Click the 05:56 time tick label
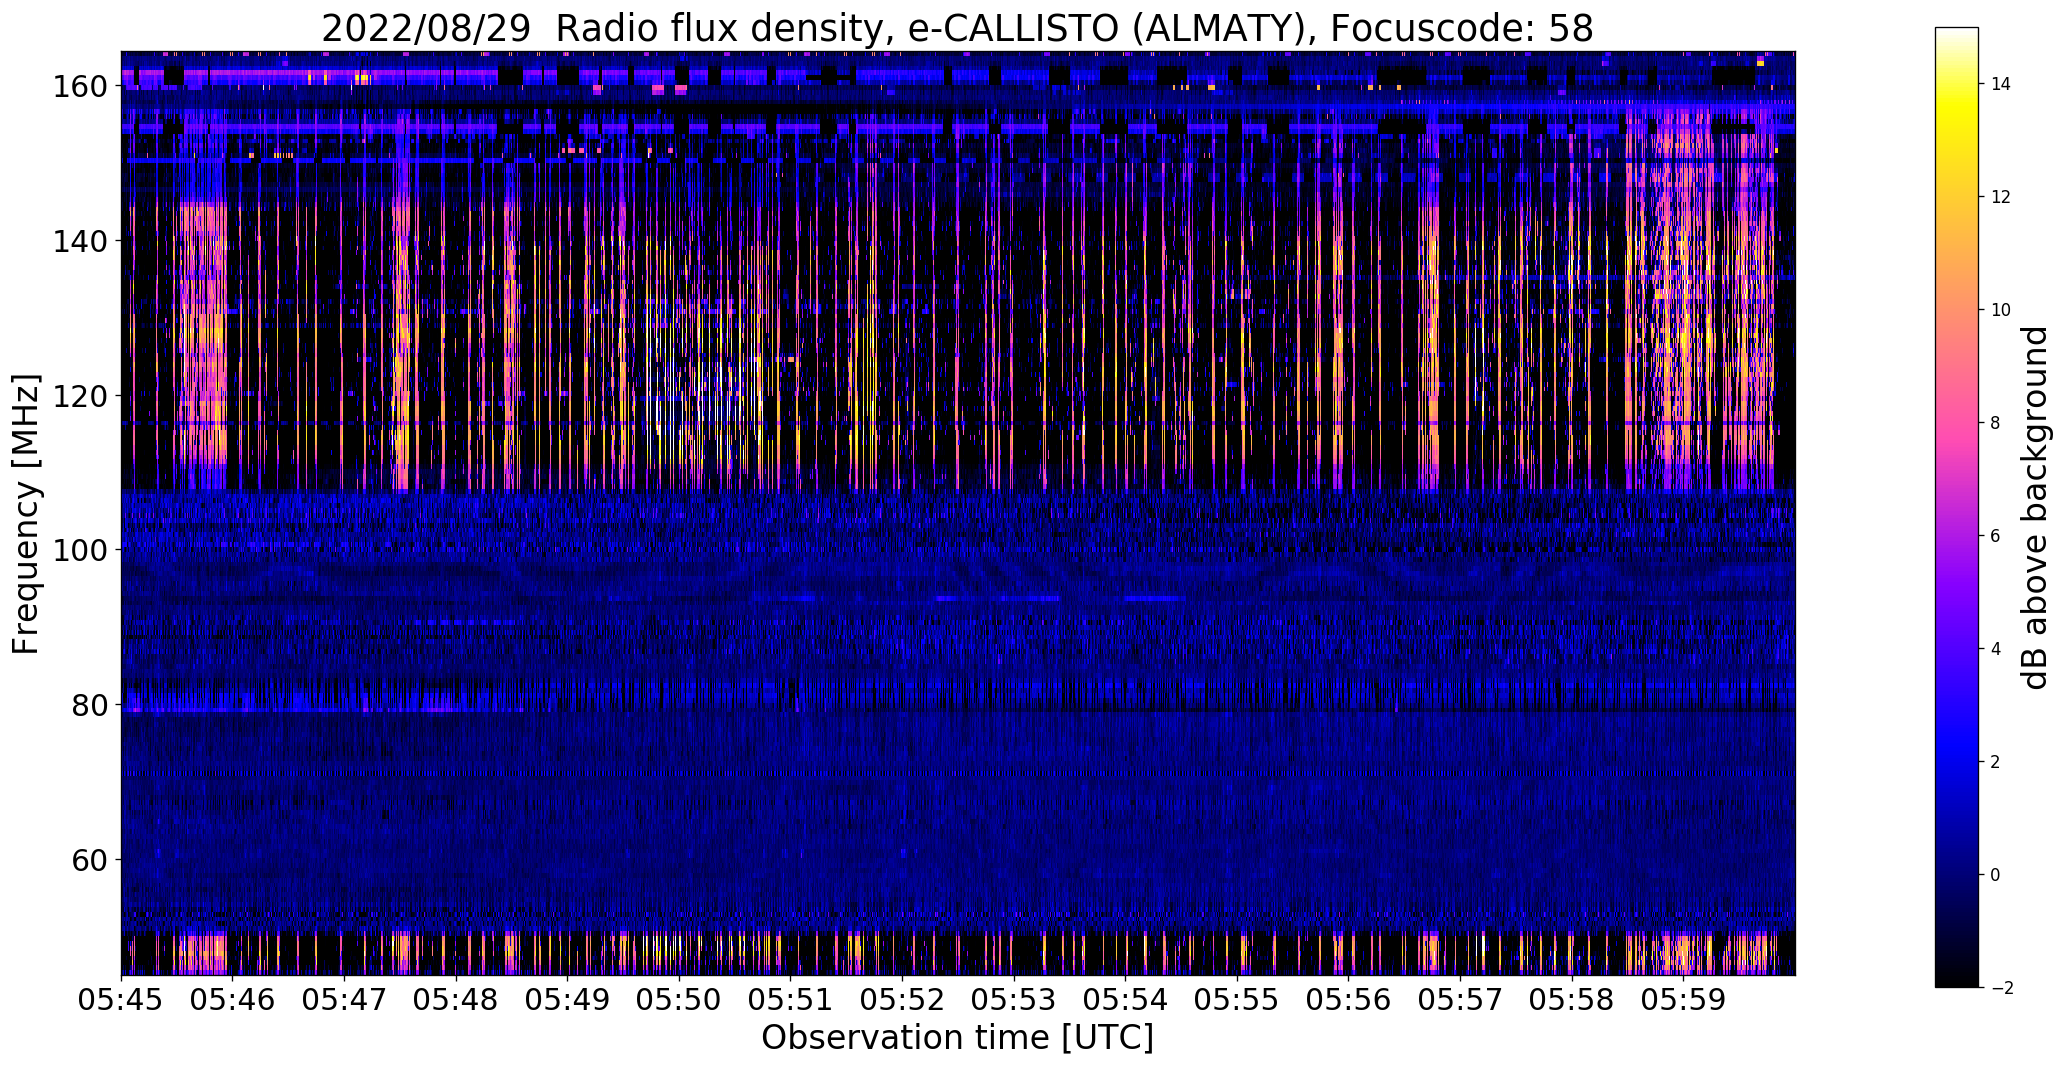 pos(1349,999)
